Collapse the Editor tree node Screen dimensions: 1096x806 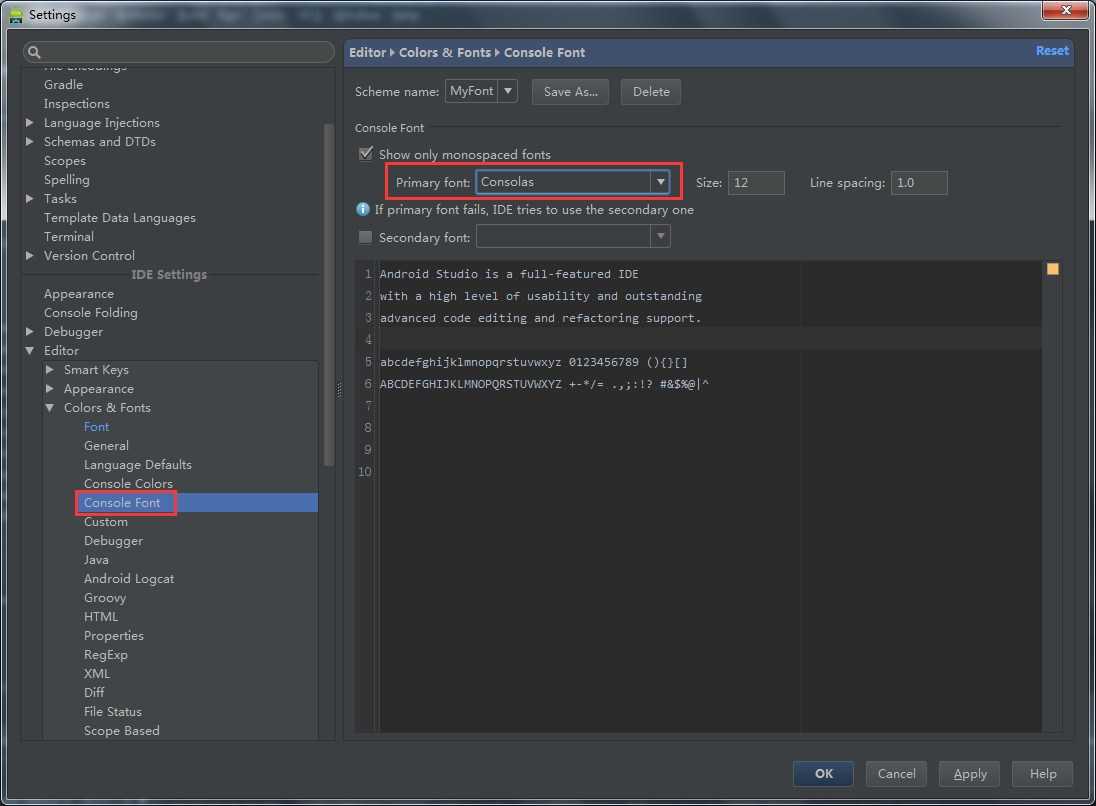point(29,350)
